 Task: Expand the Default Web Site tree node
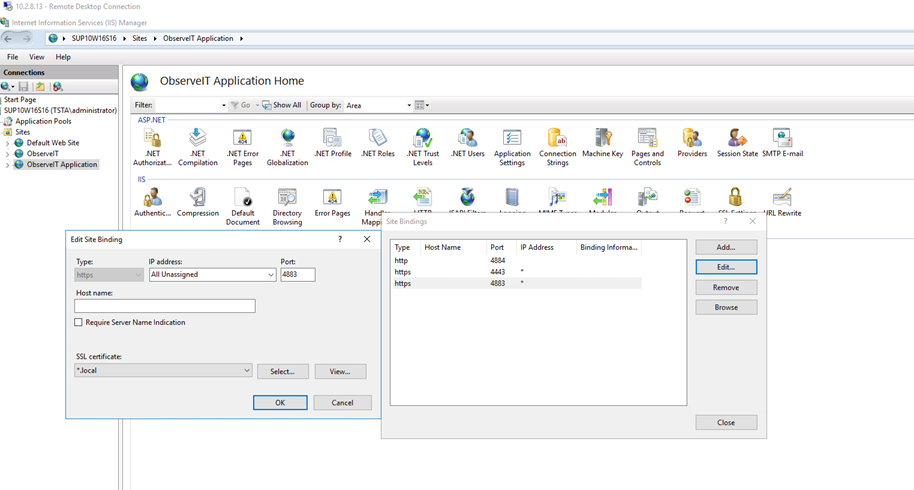(8, 143)
